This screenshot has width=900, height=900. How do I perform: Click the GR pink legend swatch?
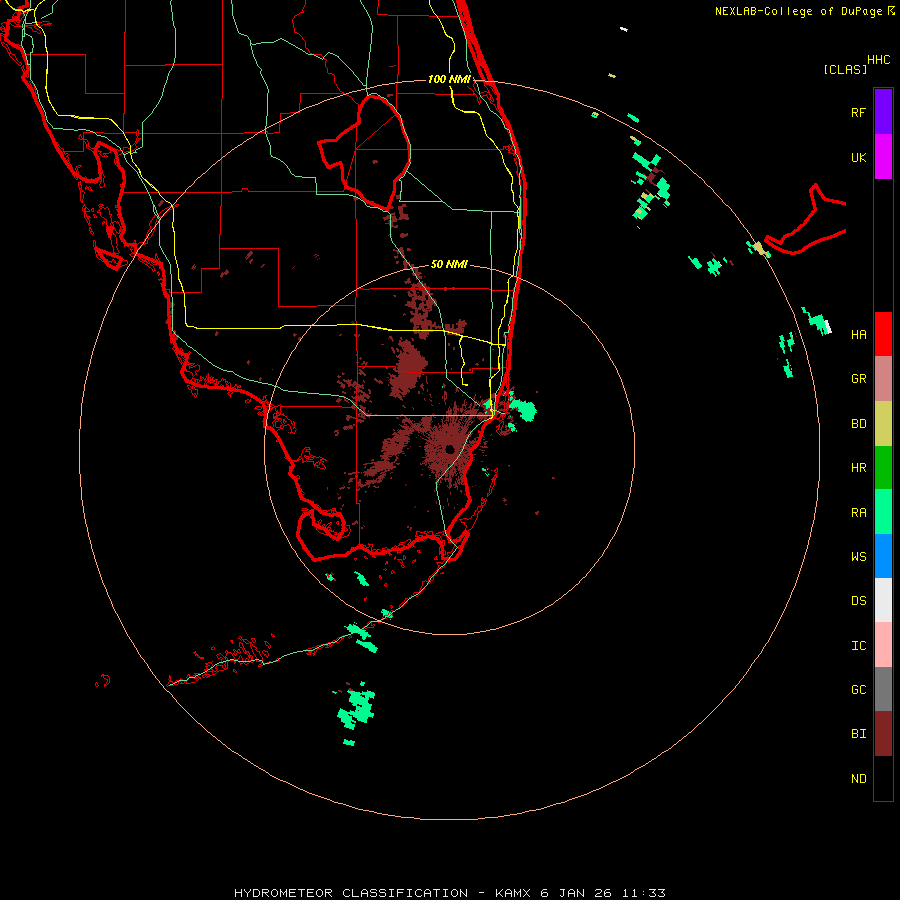(x=883, y=379)
